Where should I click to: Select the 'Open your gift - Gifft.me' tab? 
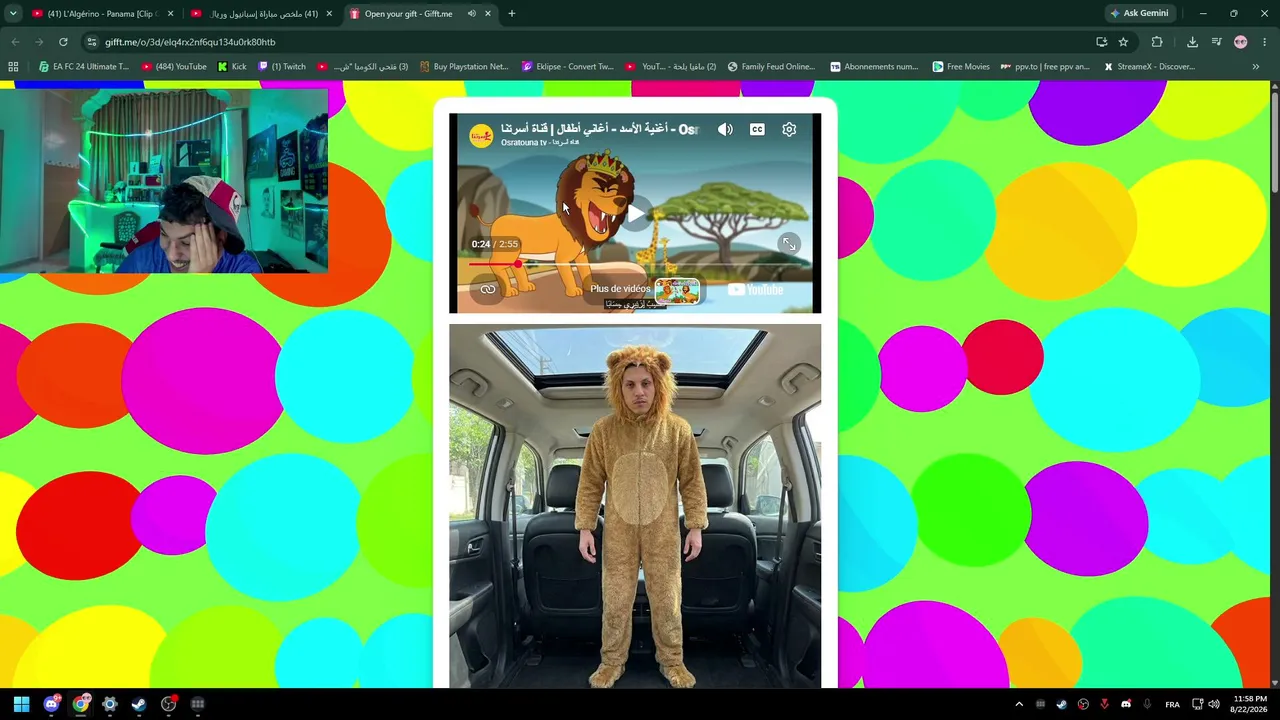408,14
